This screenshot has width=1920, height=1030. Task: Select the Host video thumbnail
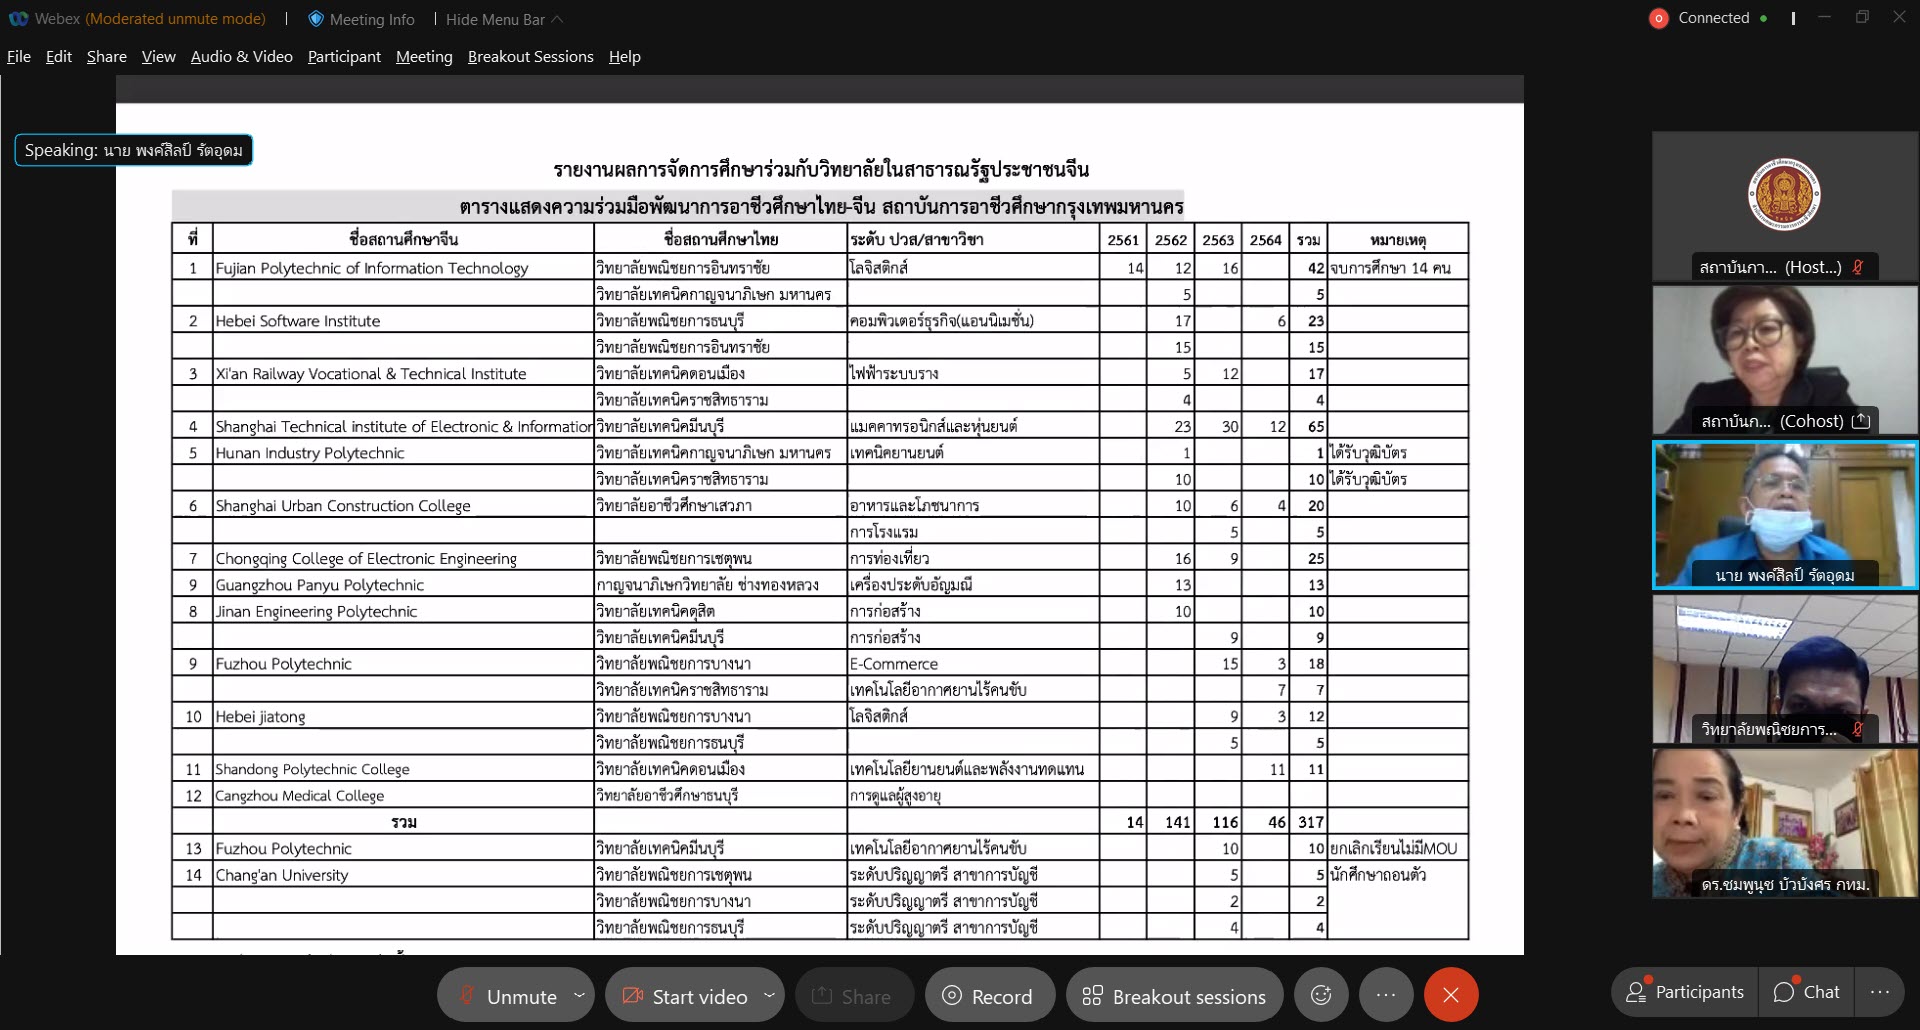coord(1785,206)
